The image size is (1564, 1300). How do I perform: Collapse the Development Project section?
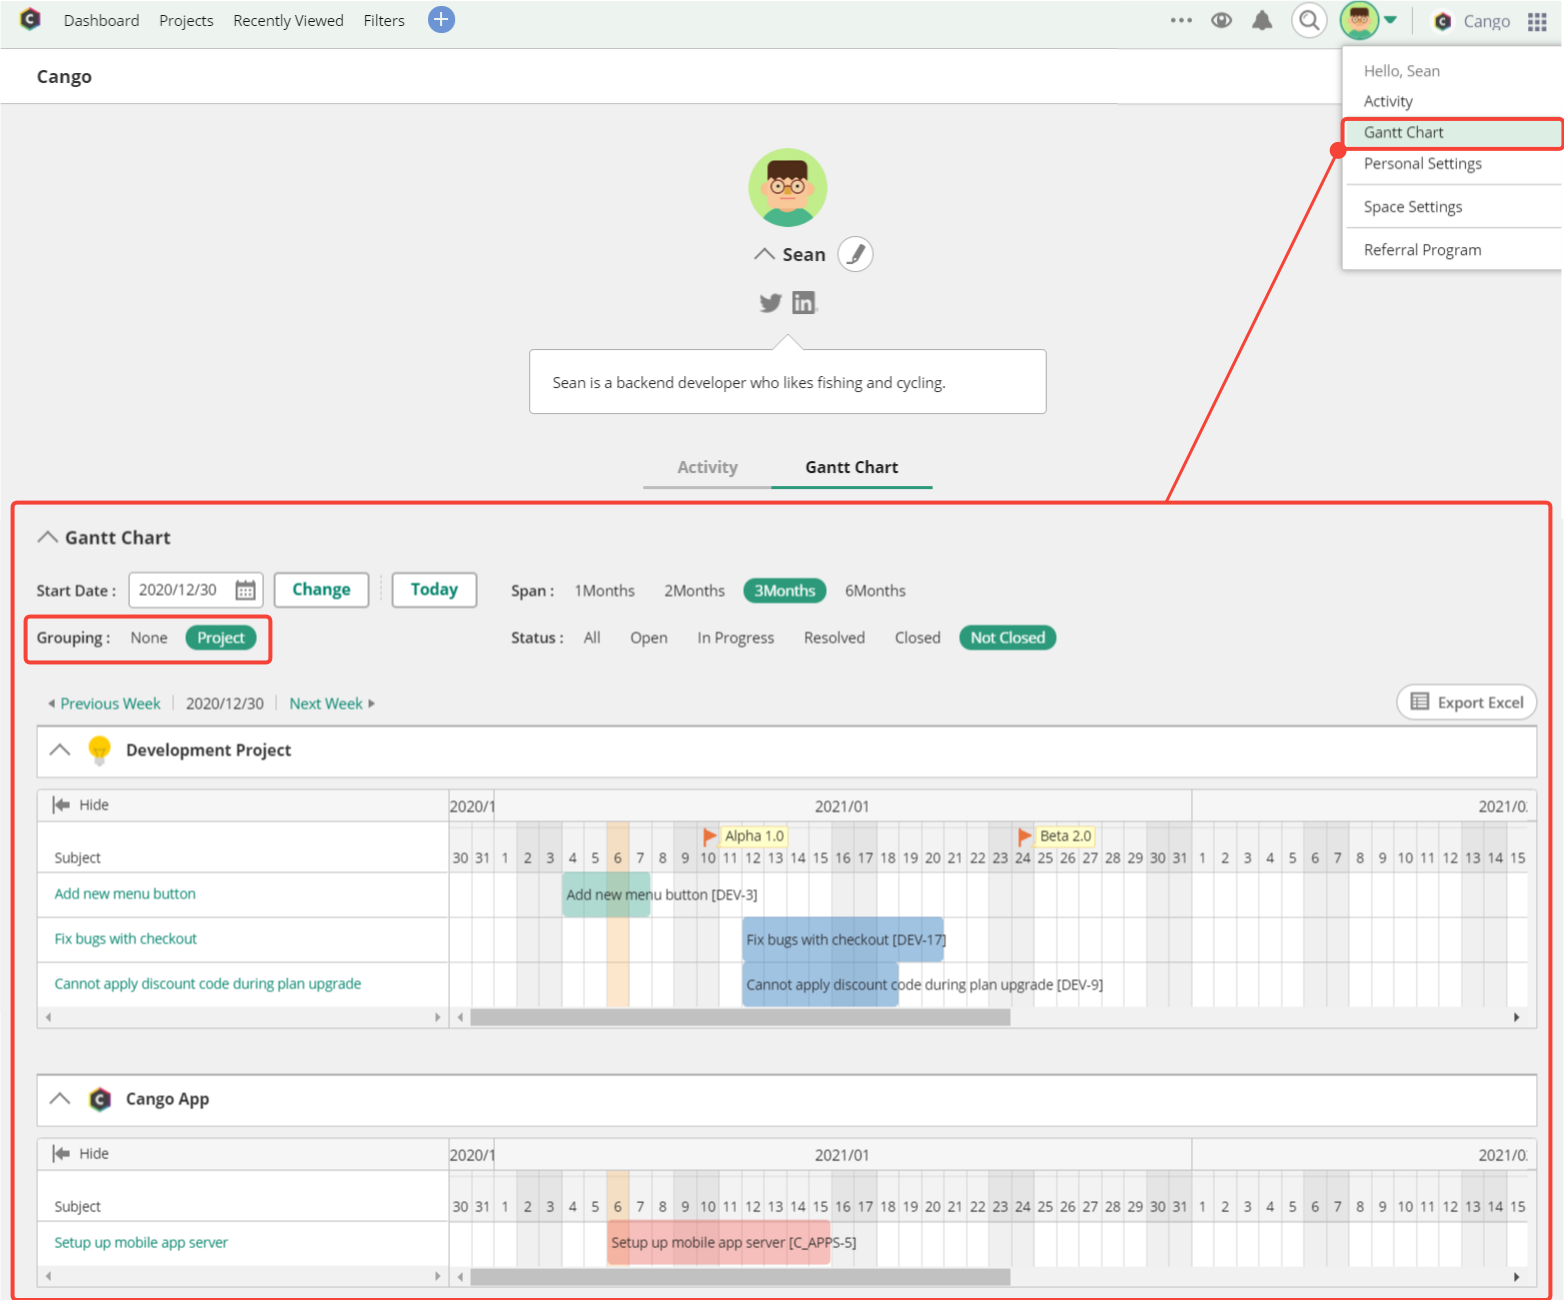[x=59, y=750]
